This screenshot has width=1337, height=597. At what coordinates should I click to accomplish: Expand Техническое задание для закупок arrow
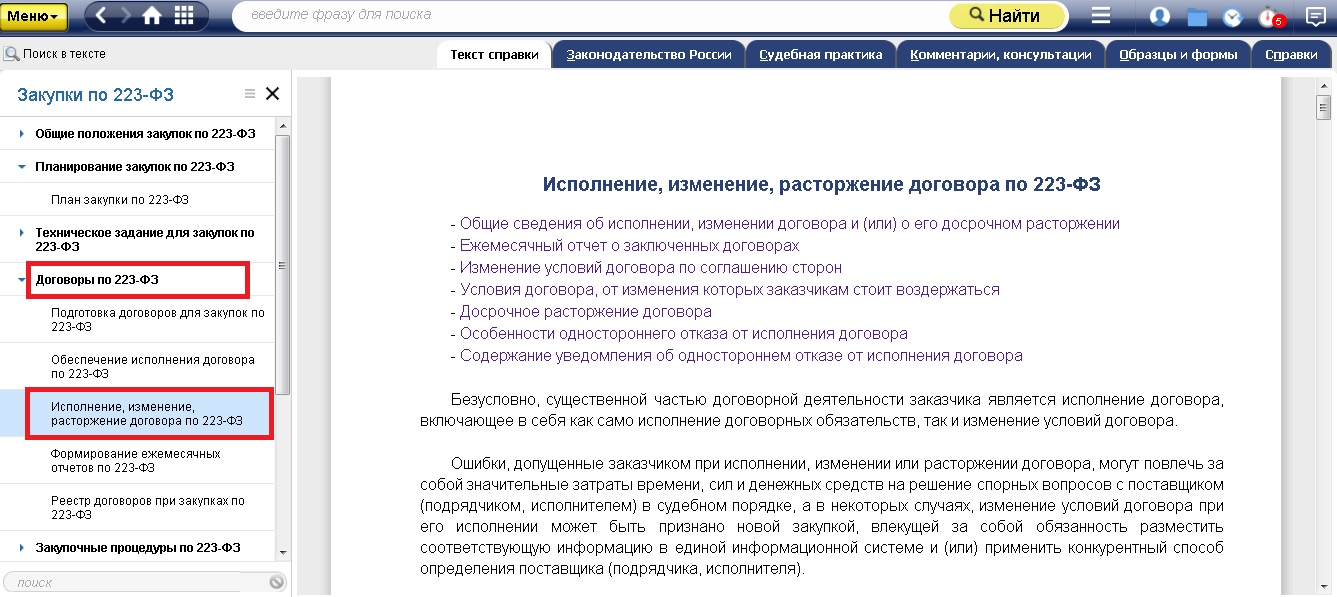coord(22,233)
